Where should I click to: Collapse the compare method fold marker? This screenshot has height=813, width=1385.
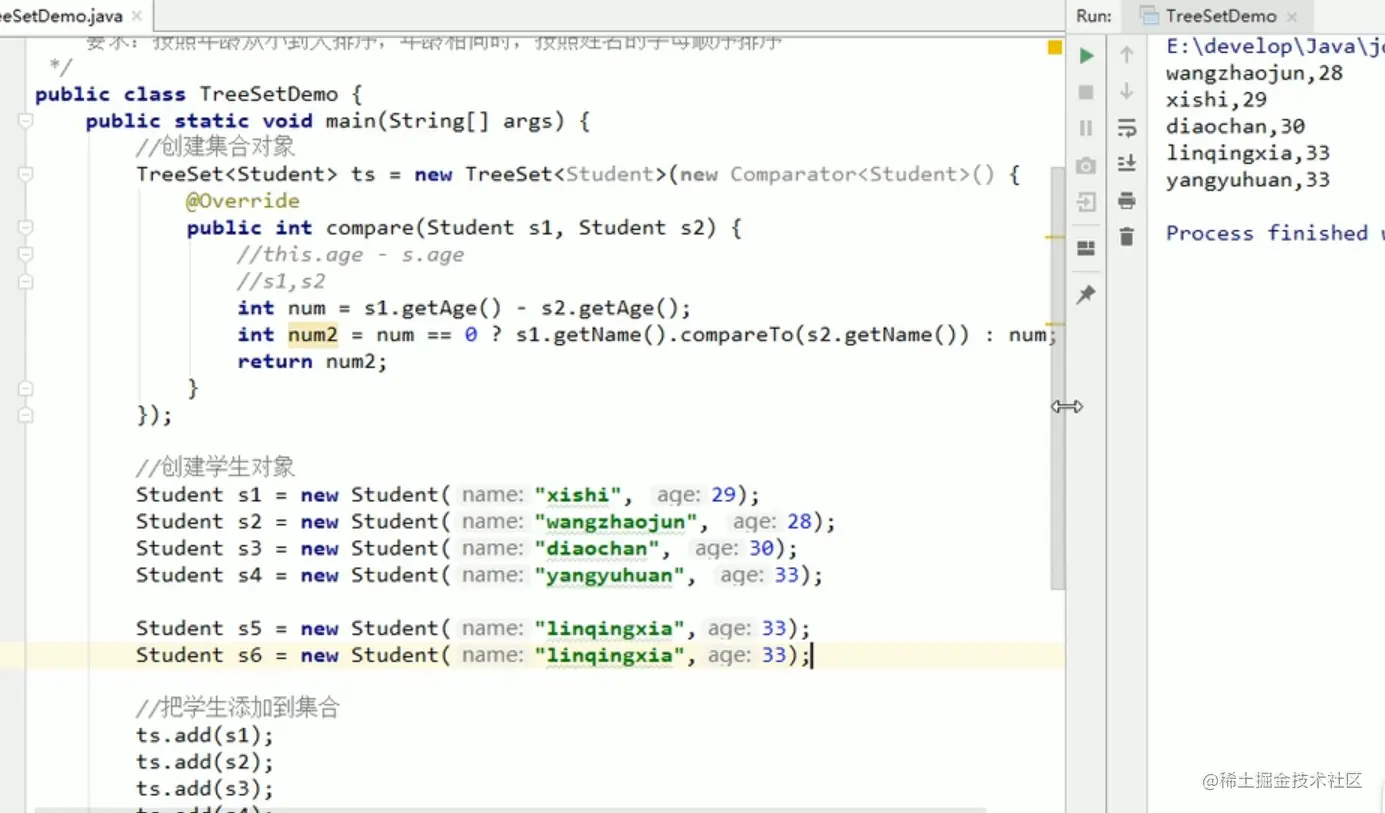[26, 228]
